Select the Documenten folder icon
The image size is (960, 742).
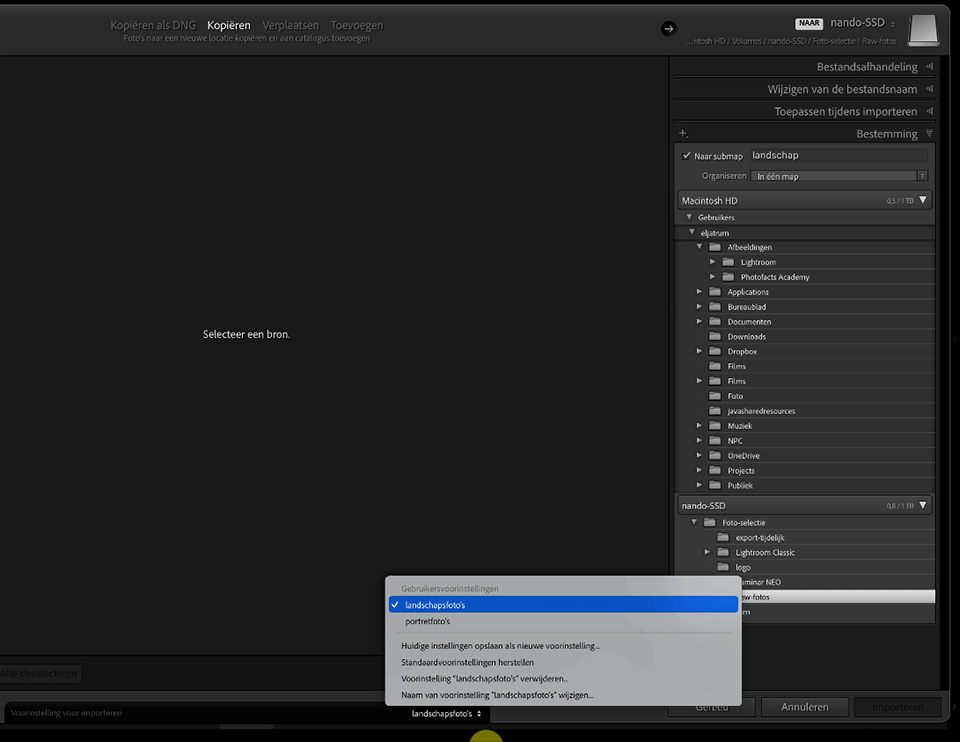coord(714,321)
